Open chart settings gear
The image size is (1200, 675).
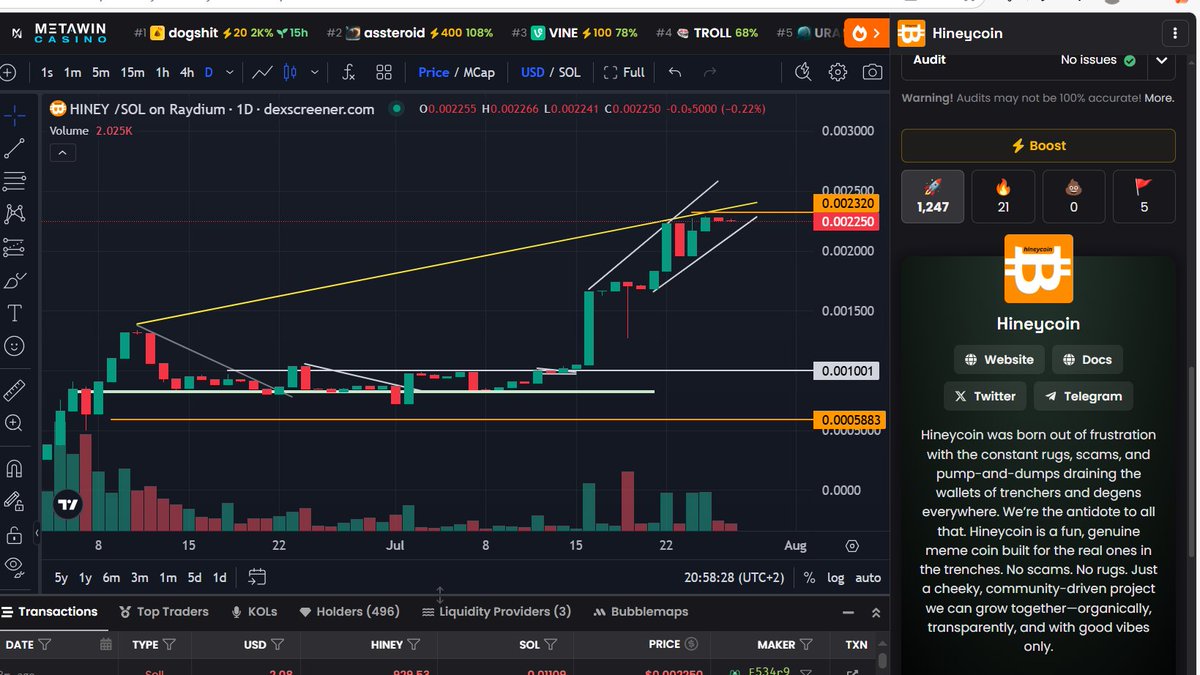point(838,72)
